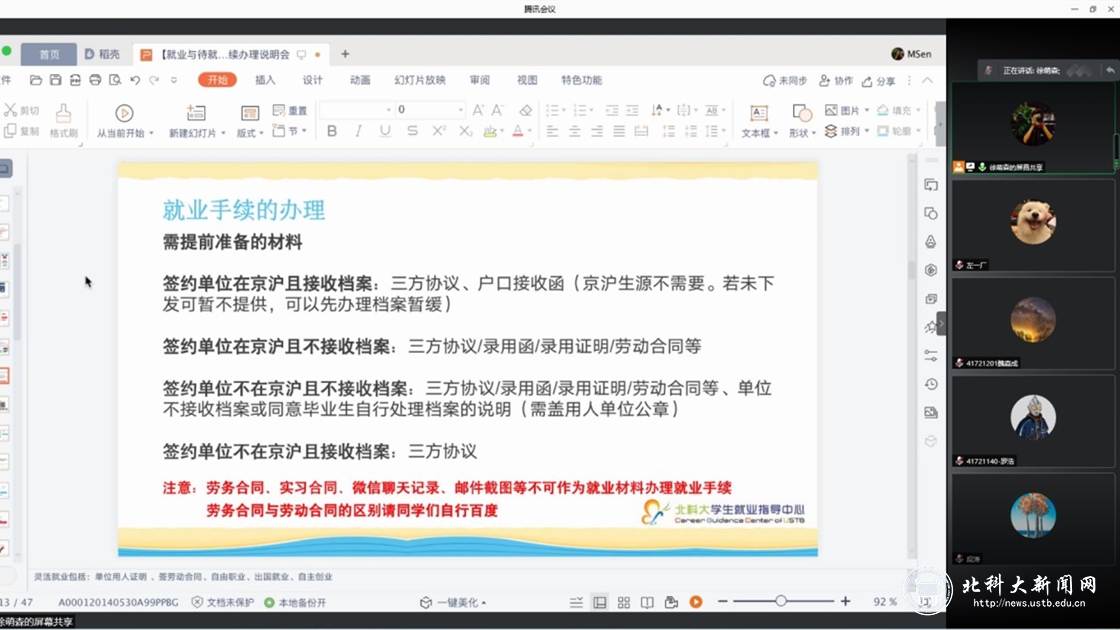Open the 插入 ribbon tab
This screenshot has width=1120, height=630.
point(265,80)
